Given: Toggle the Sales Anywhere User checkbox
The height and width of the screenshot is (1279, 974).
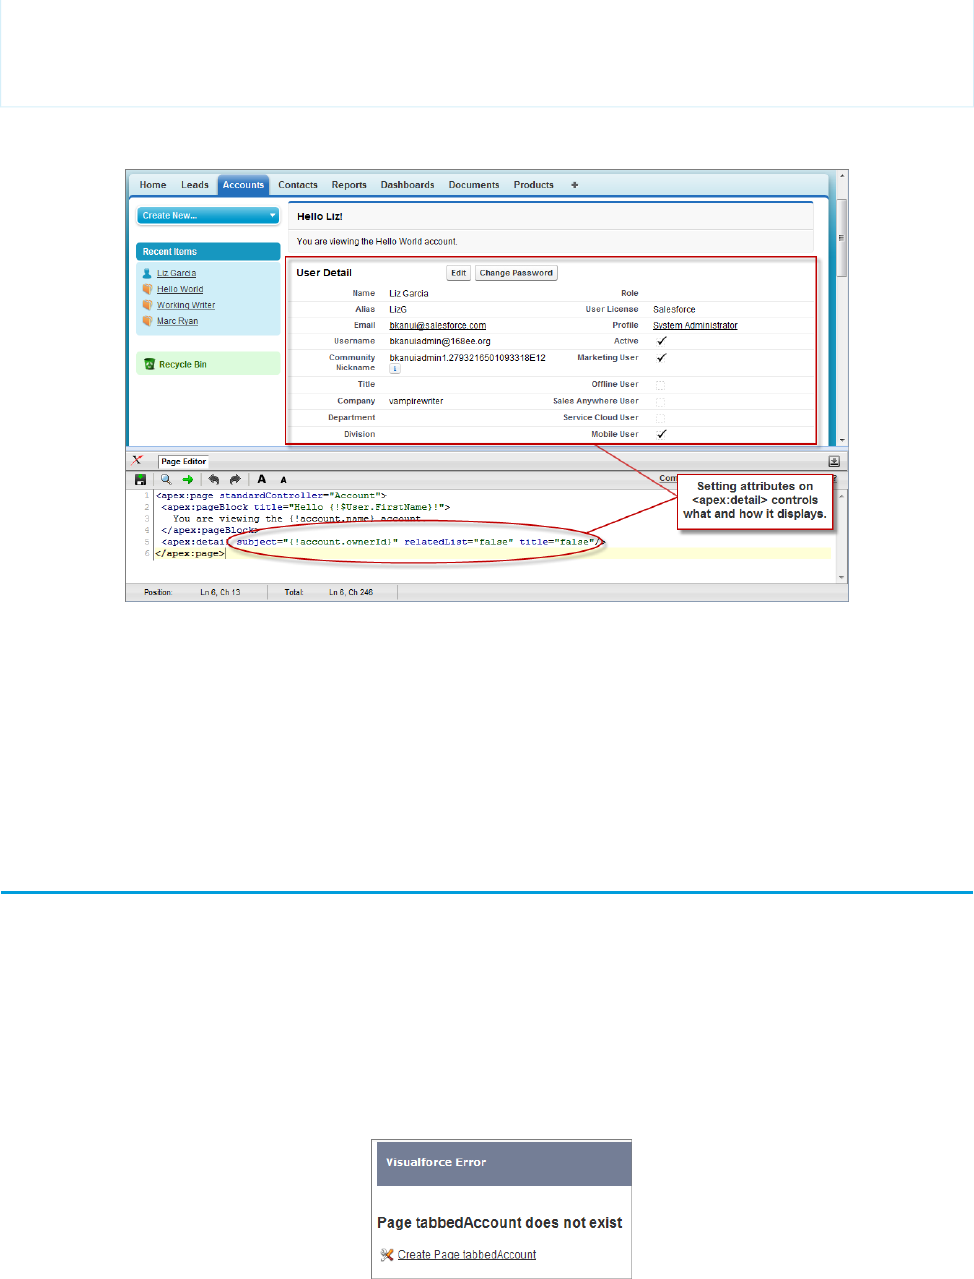Looking at the screenshot, I should 660,402.
